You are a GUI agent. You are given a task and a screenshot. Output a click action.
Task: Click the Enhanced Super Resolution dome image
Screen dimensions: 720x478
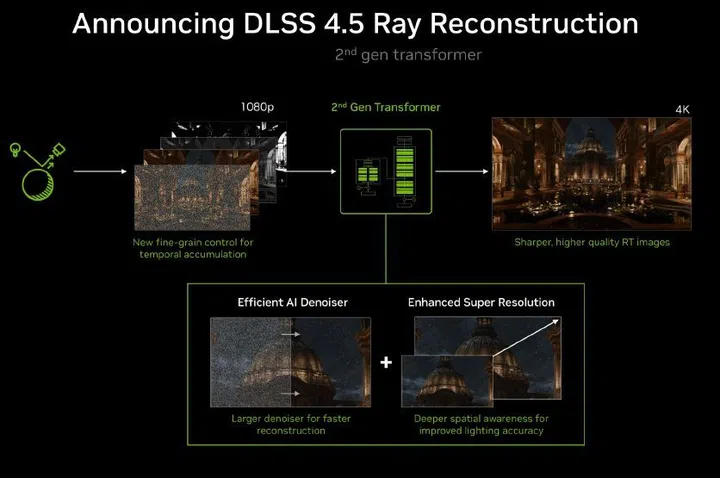[x=481, y=362]
